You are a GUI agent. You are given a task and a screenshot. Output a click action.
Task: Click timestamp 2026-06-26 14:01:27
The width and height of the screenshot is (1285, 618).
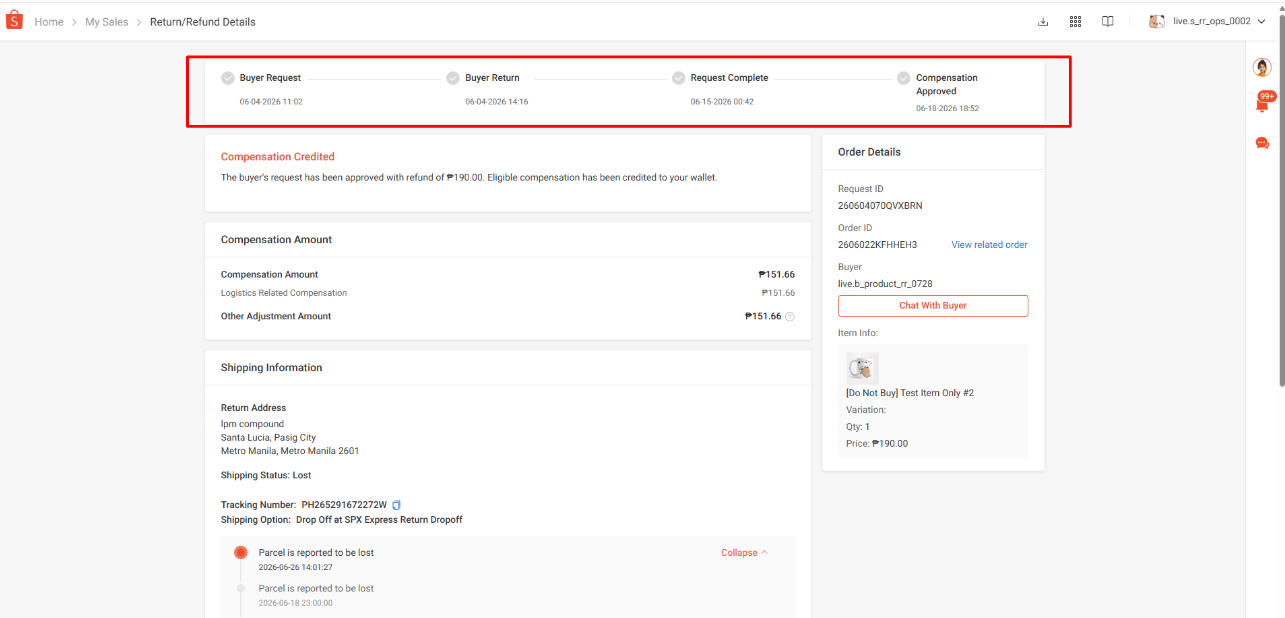pos(296,567)
